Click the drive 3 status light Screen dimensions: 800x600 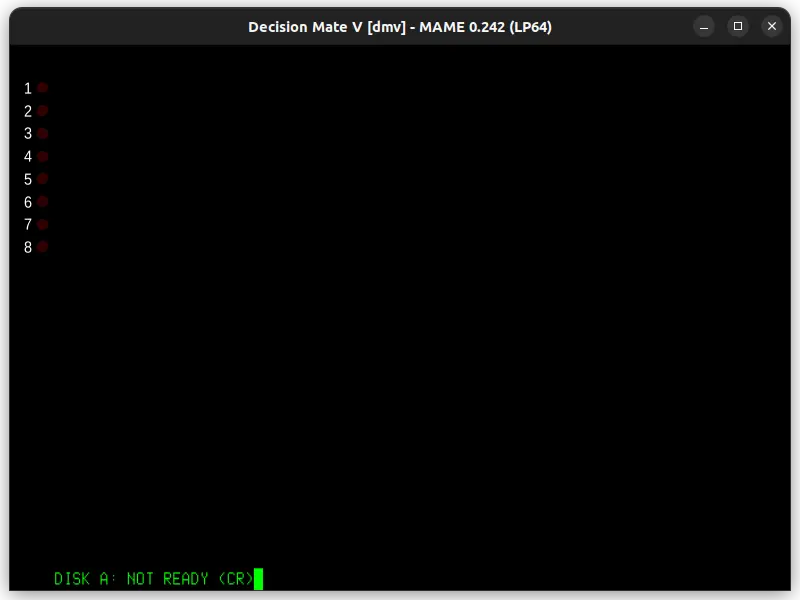click(41, 134)
